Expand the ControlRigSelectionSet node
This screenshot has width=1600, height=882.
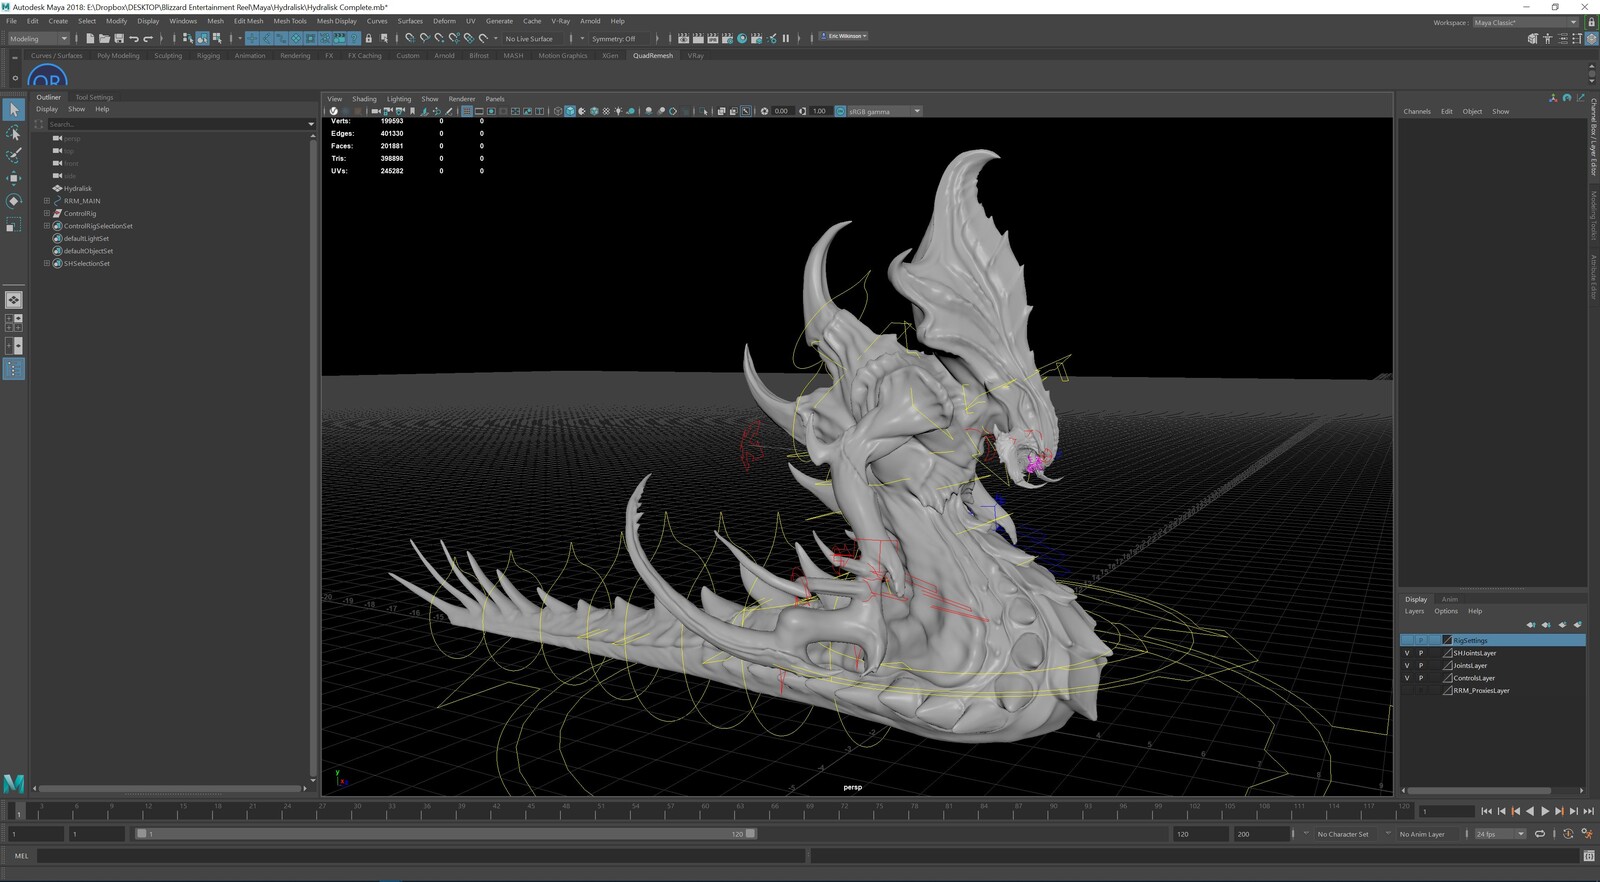click(46, 226)
